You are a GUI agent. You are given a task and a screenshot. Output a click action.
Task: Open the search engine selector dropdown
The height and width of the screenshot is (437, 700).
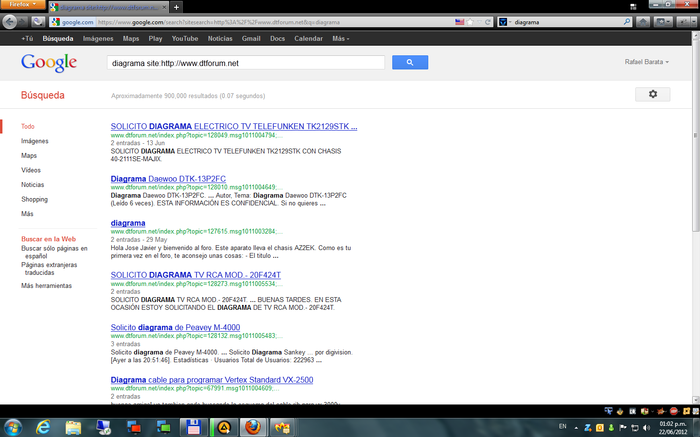coord(505,22)
